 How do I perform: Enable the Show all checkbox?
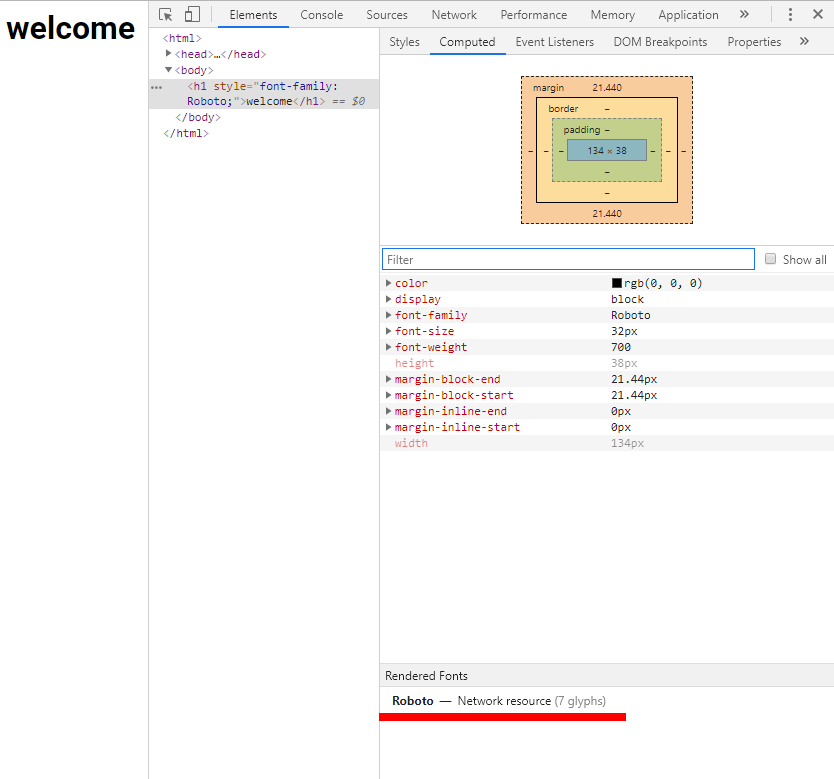[770, 258]
